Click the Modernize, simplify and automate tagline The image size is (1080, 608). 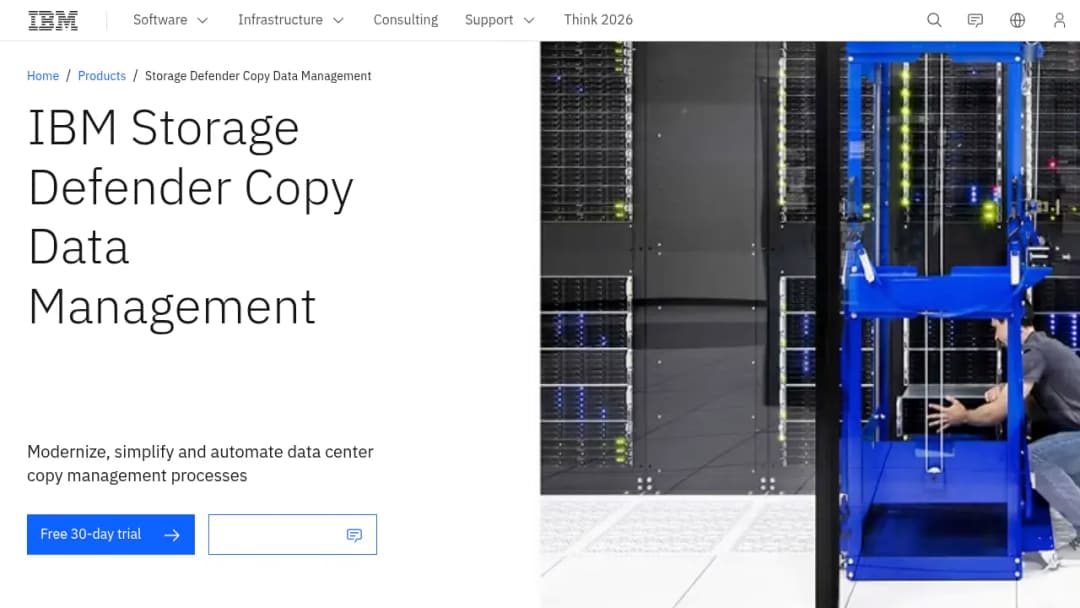[x=200, y=463]
